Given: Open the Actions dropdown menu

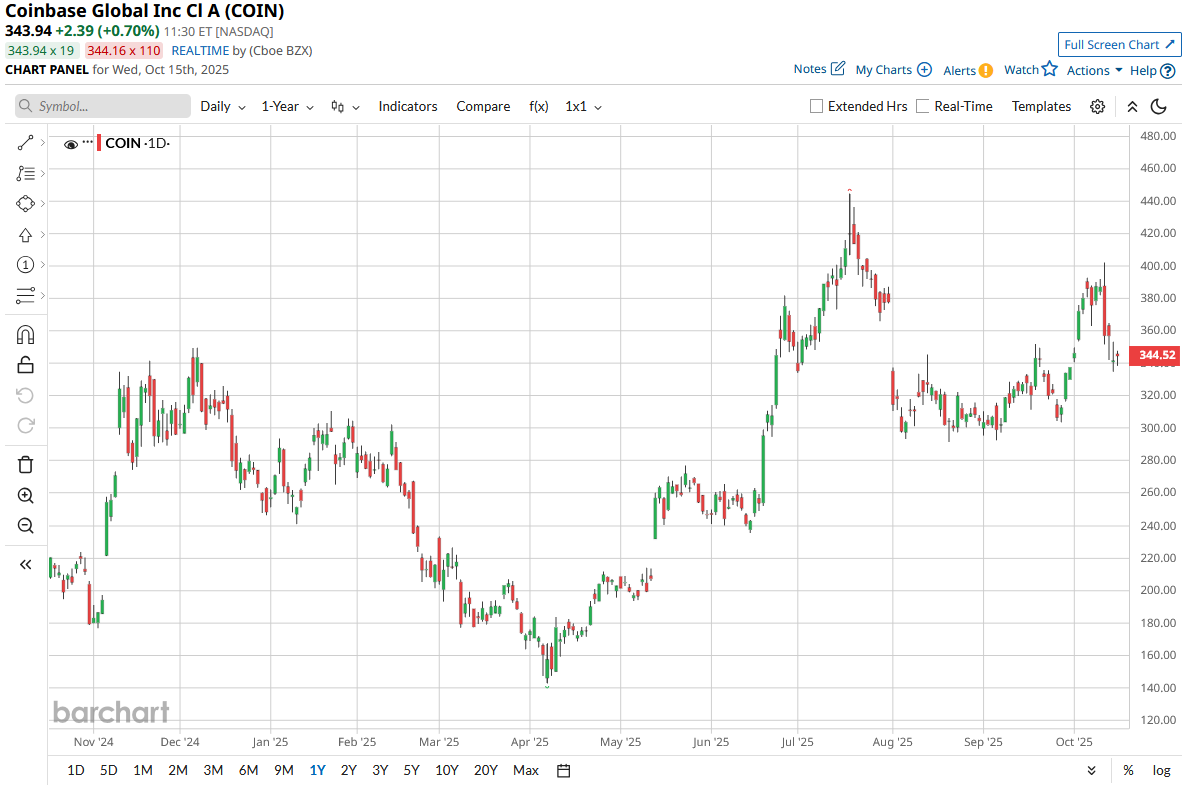Looking at the screenshot, I should 1094,70.
